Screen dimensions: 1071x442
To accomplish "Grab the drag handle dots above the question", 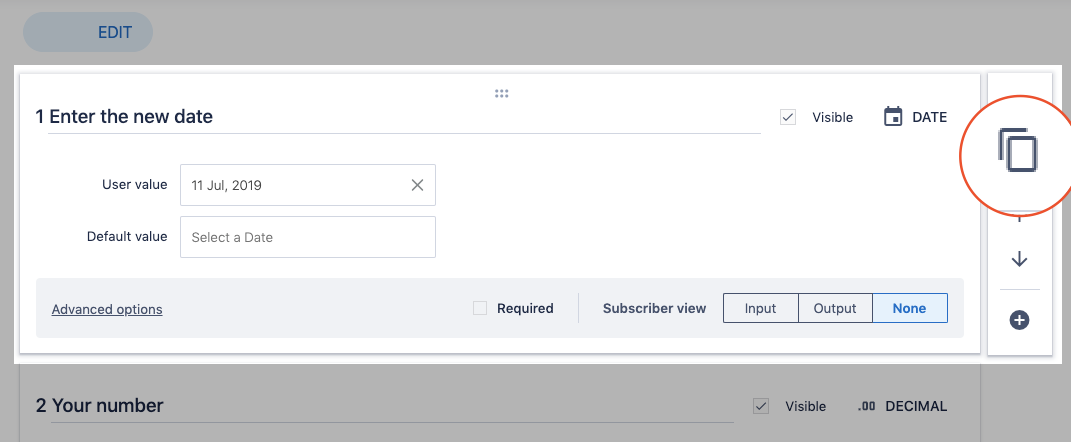I will 502,94.
